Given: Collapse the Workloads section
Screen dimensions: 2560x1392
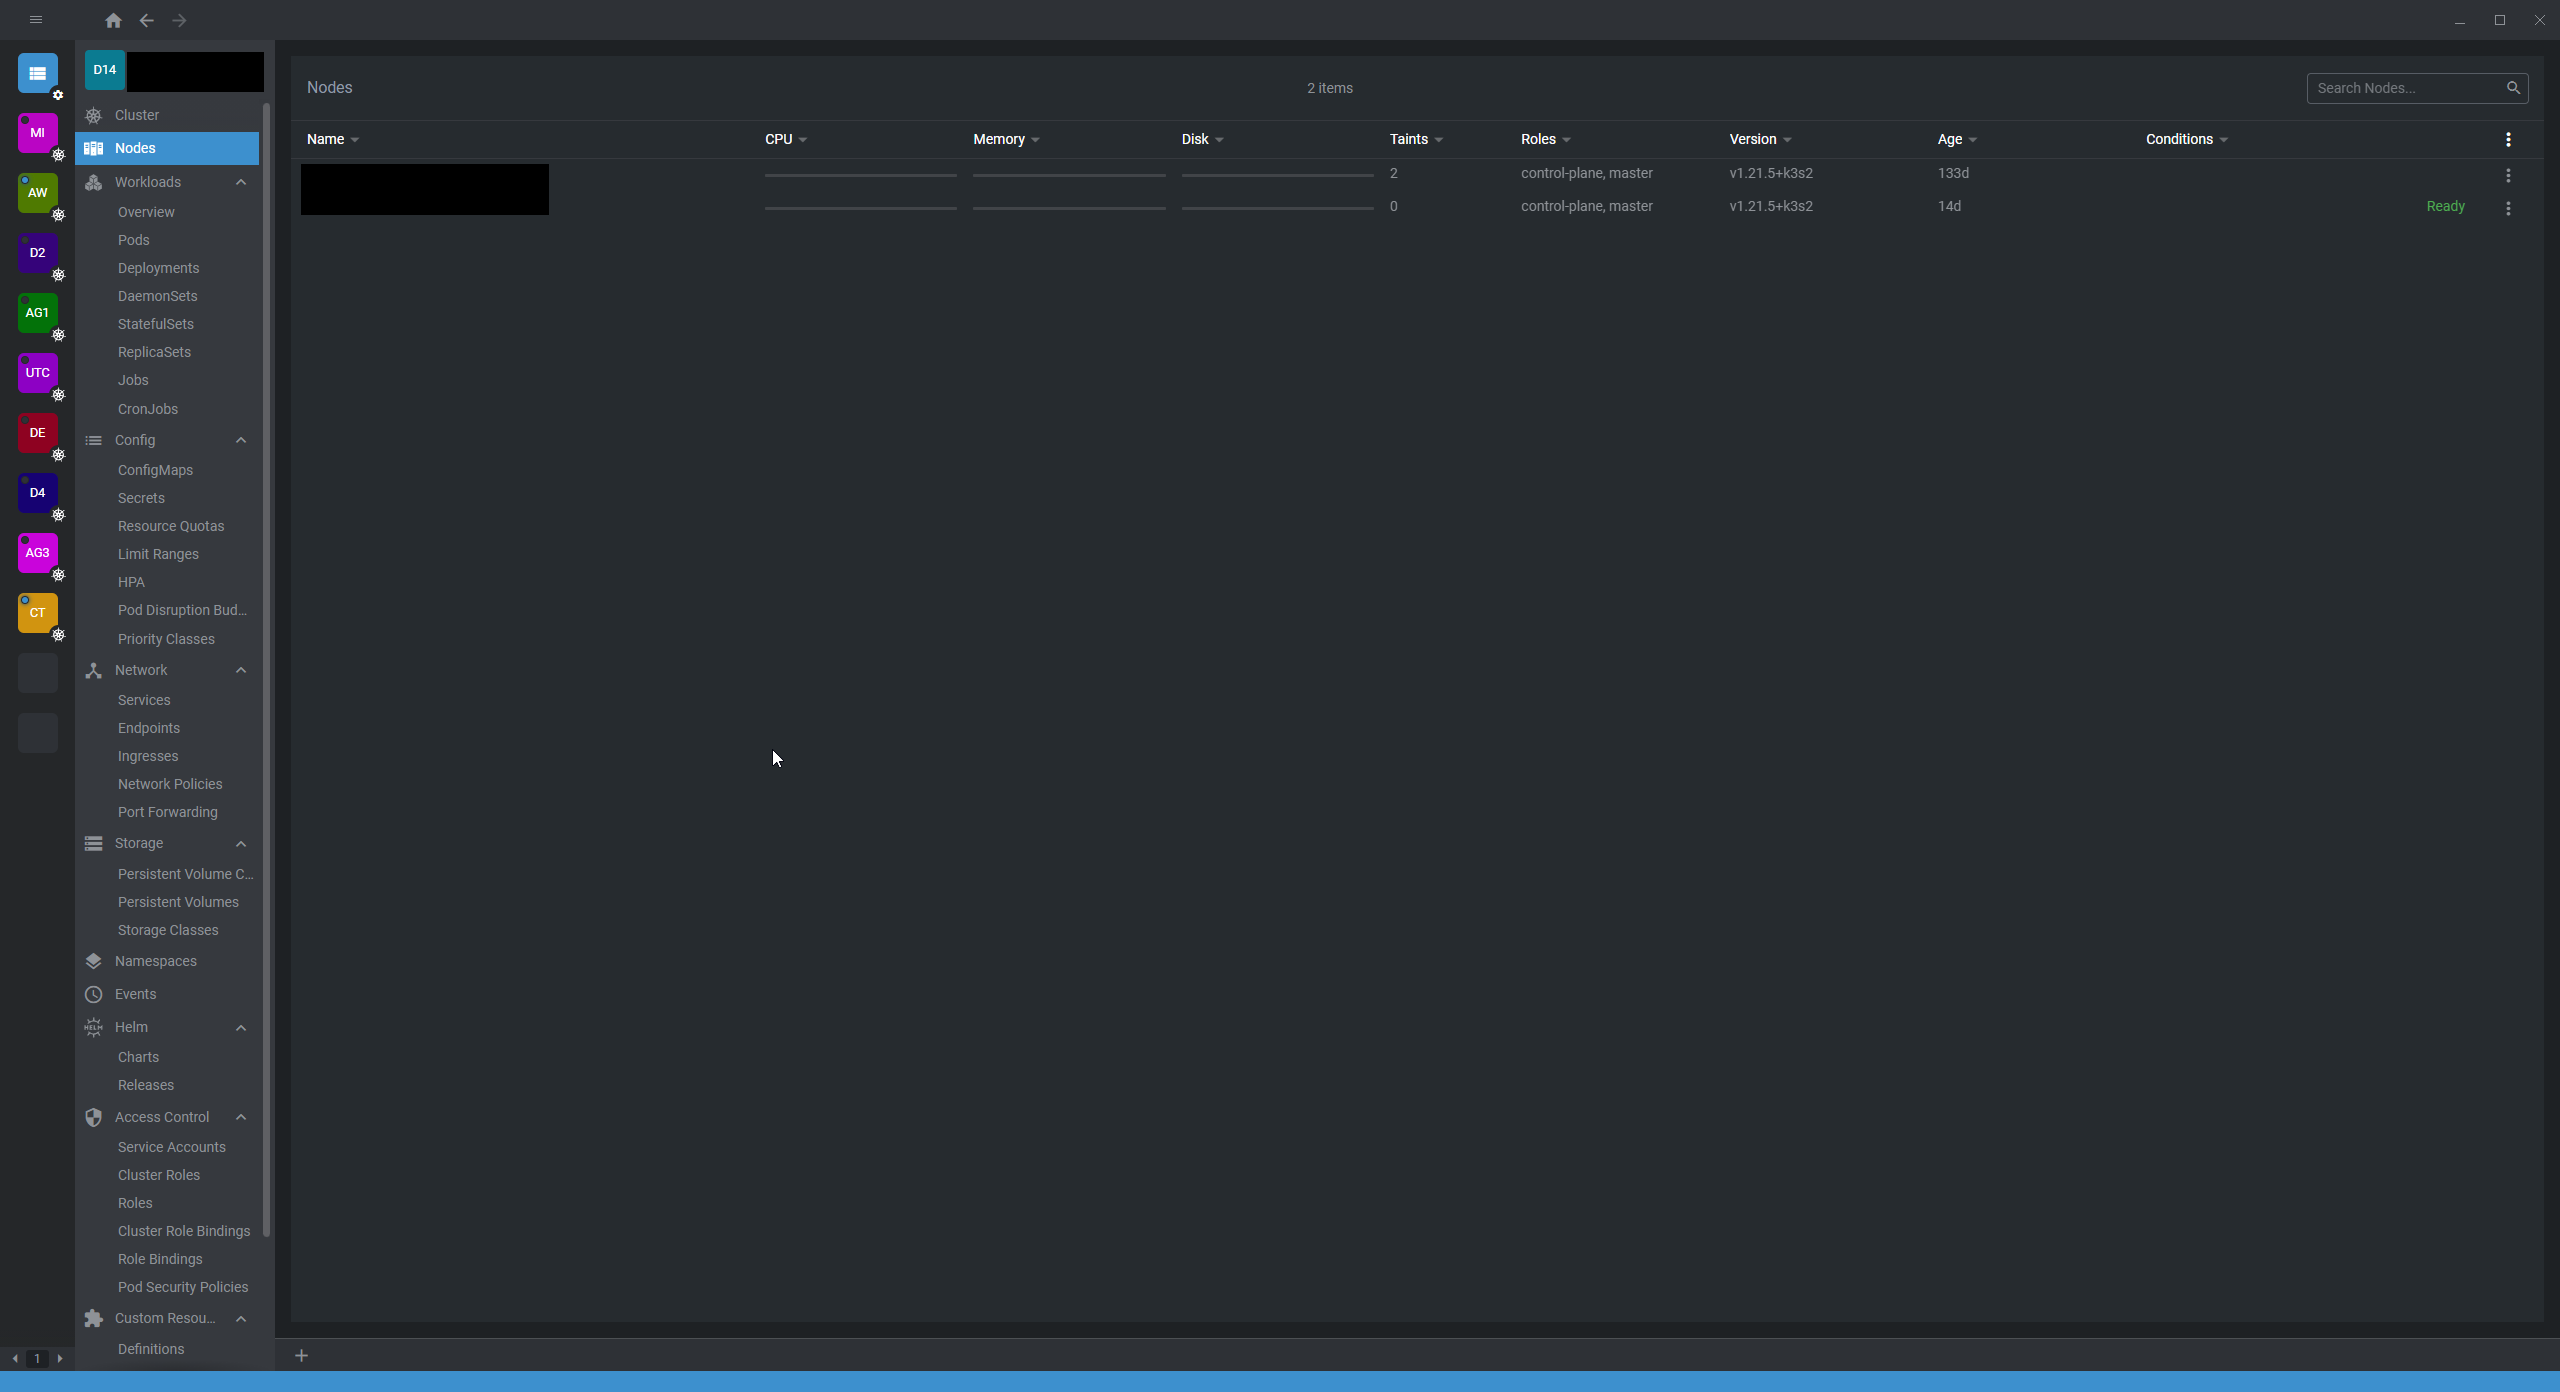Looking at the screenshot, I should tap(240, 182).
